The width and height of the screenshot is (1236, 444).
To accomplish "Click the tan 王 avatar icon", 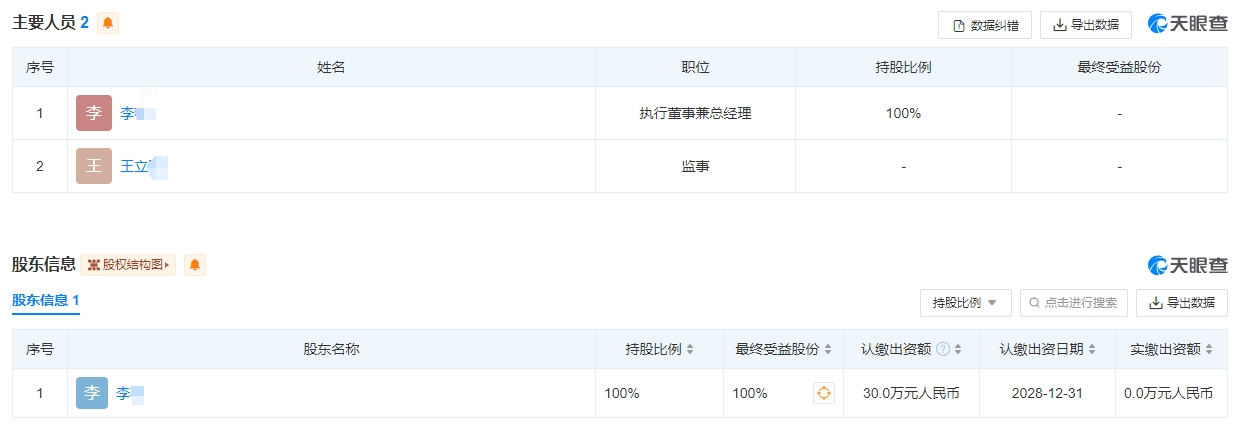I will click(93, 166).
